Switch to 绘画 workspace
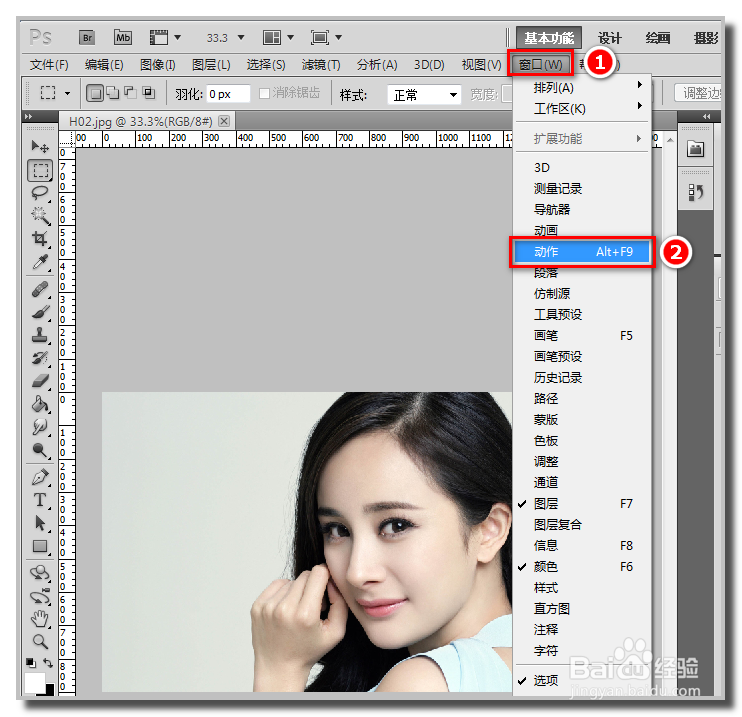Screen dimensions: 742x717 (658, 38)
